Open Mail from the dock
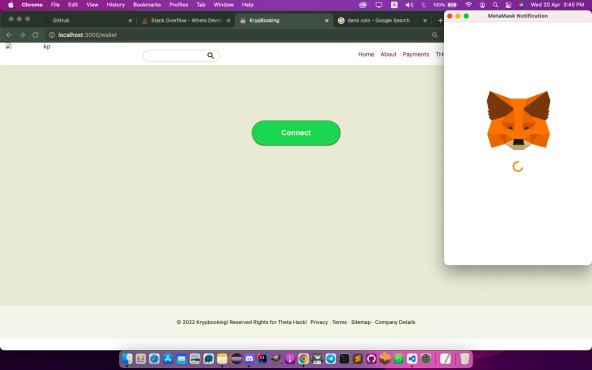Screen dimensions: 592x370 [x=182, y=358]
